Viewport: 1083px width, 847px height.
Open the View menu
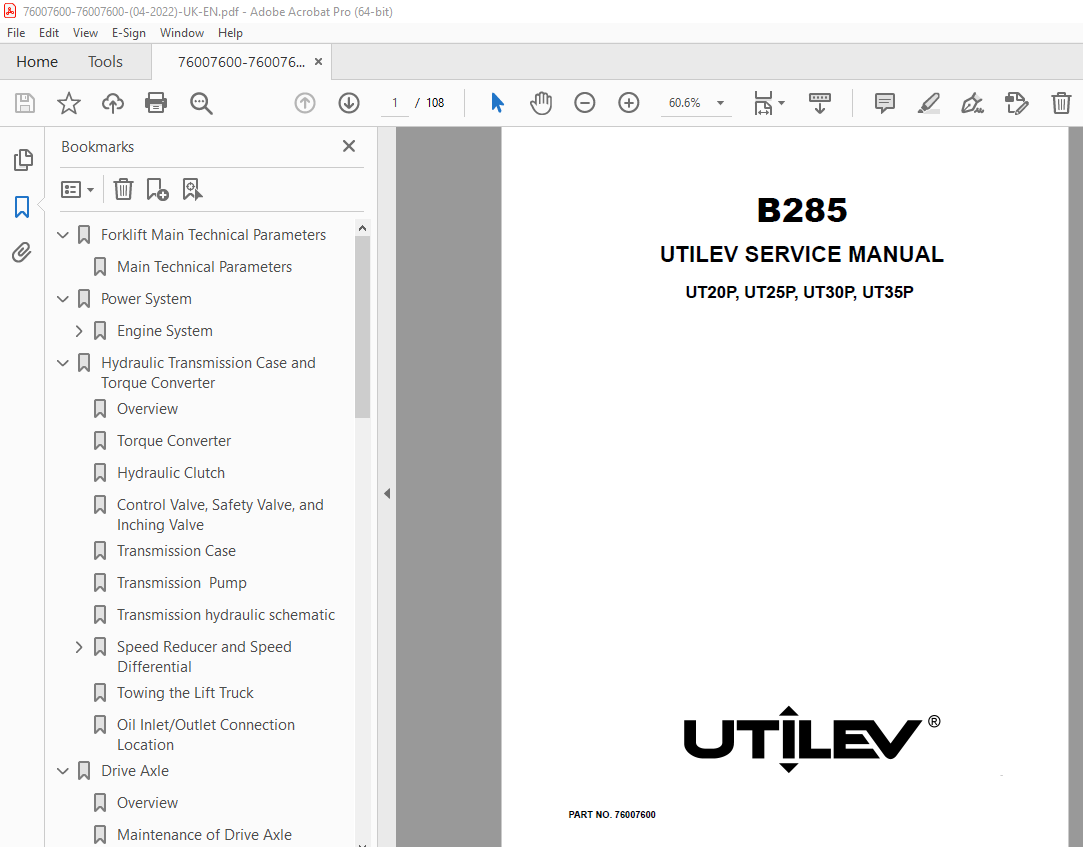point(85,32)
